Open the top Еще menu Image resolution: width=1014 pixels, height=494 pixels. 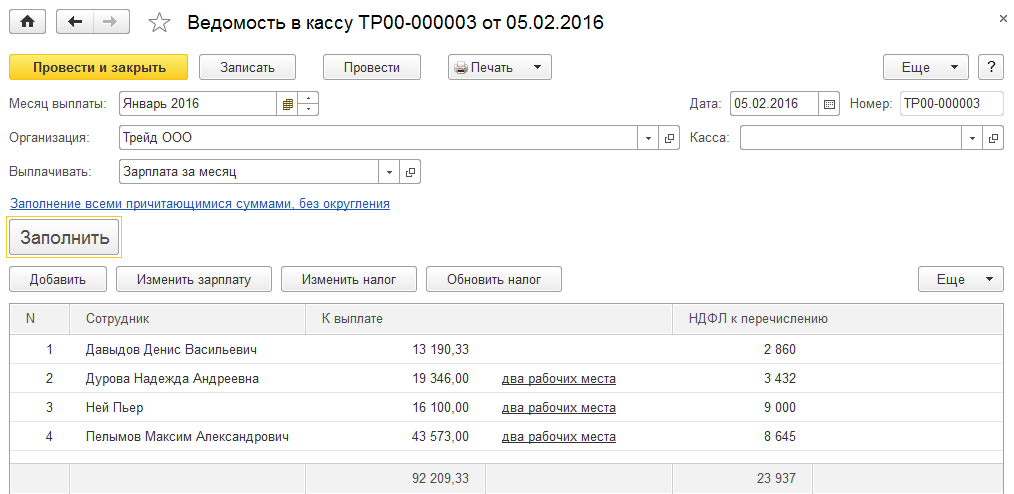click(x=925, y=67)
